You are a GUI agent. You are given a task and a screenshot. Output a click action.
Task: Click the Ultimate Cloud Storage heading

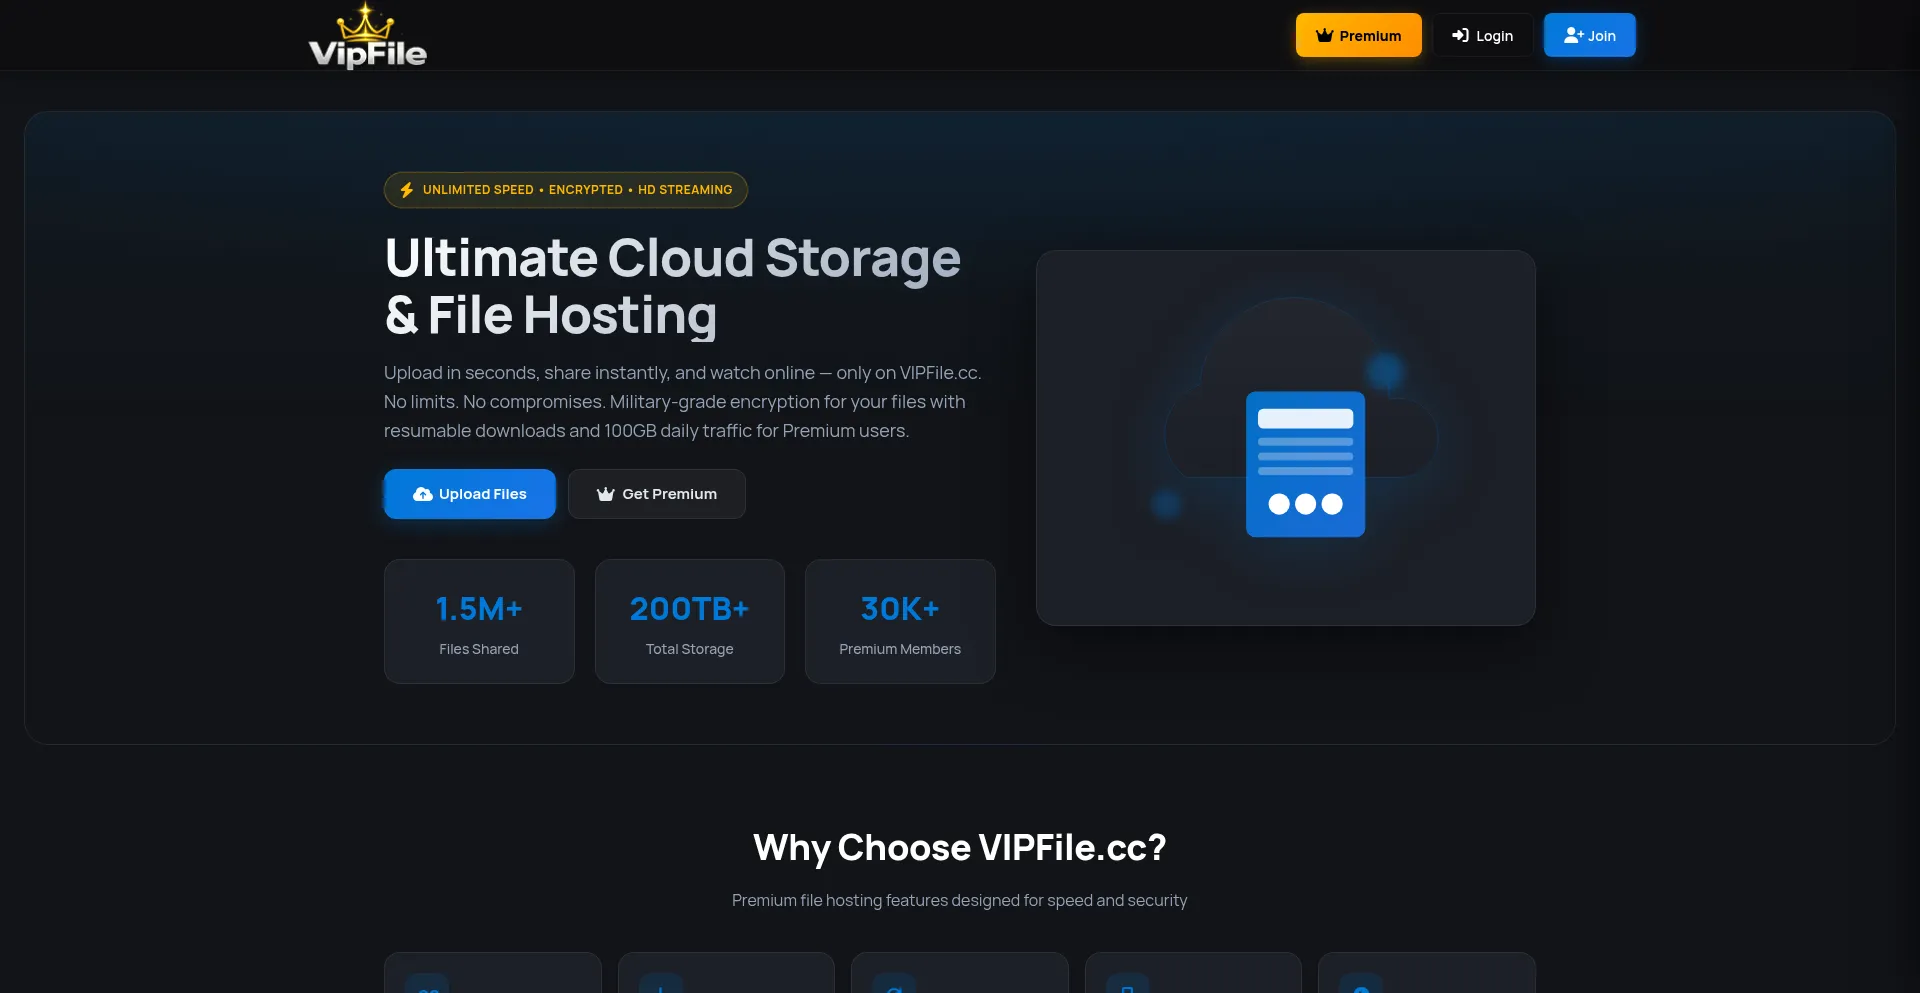[x=672, y=286]
